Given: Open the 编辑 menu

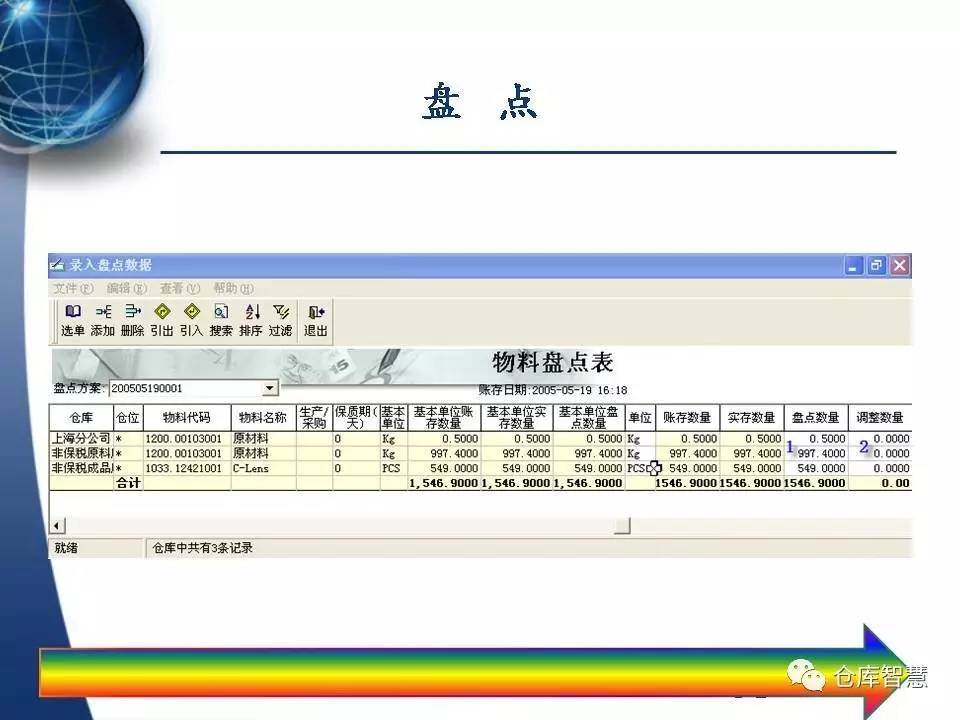Looking at the screenshot, I should [126, 288].
